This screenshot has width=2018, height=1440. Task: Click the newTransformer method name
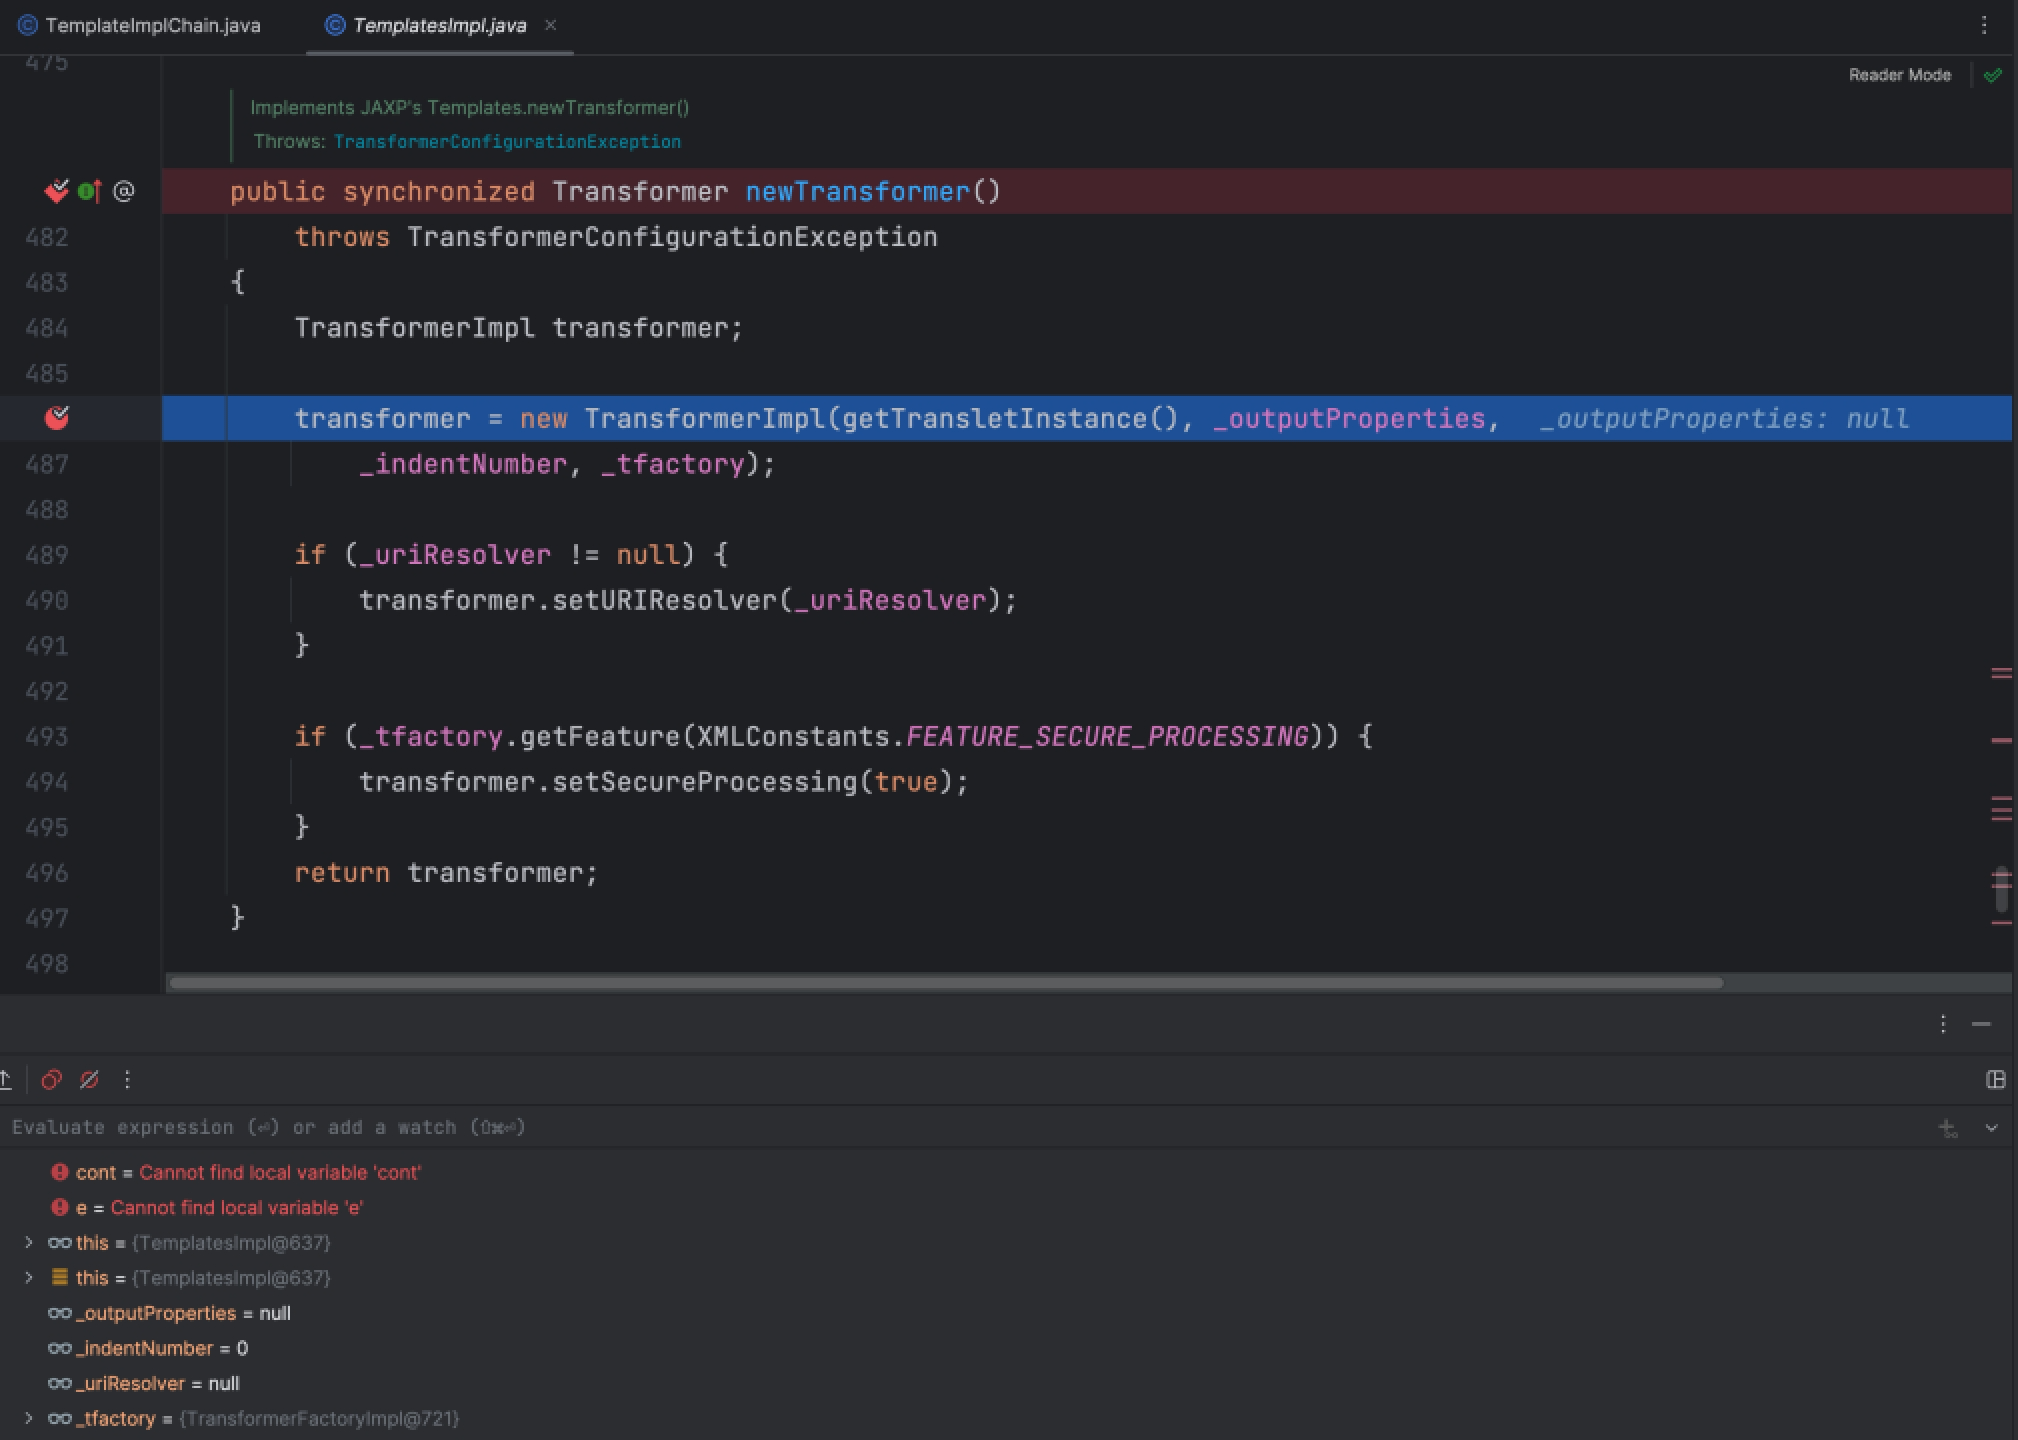858,191
